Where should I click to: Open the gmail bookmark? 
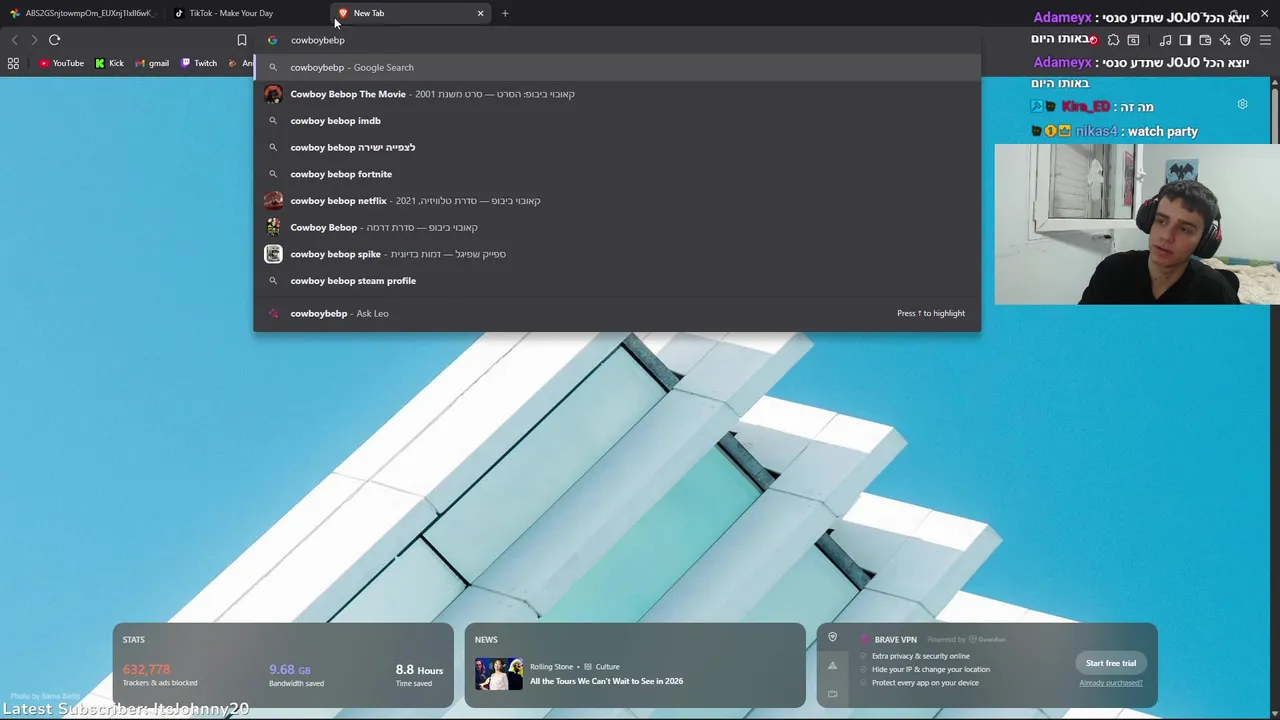(153, 63)
